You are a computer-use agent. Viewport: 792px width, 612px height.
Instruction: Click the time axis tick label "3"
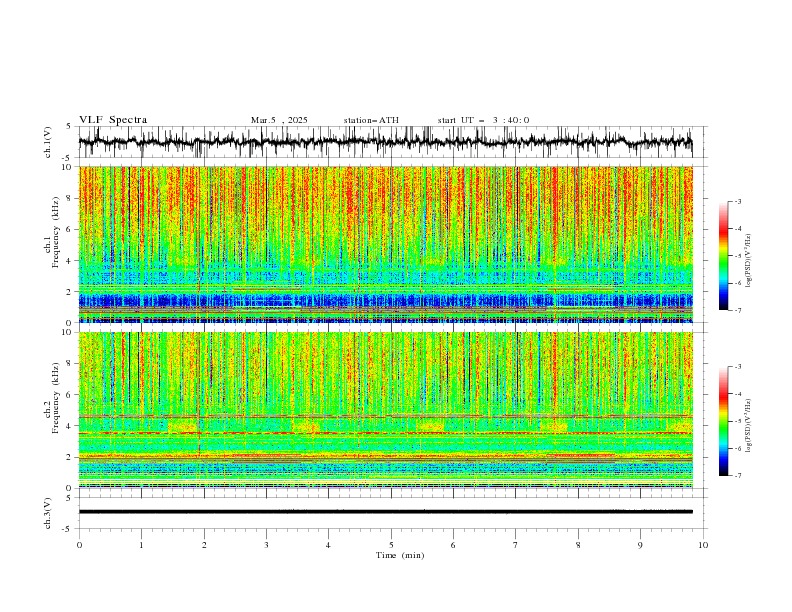(x=266, y=545)
